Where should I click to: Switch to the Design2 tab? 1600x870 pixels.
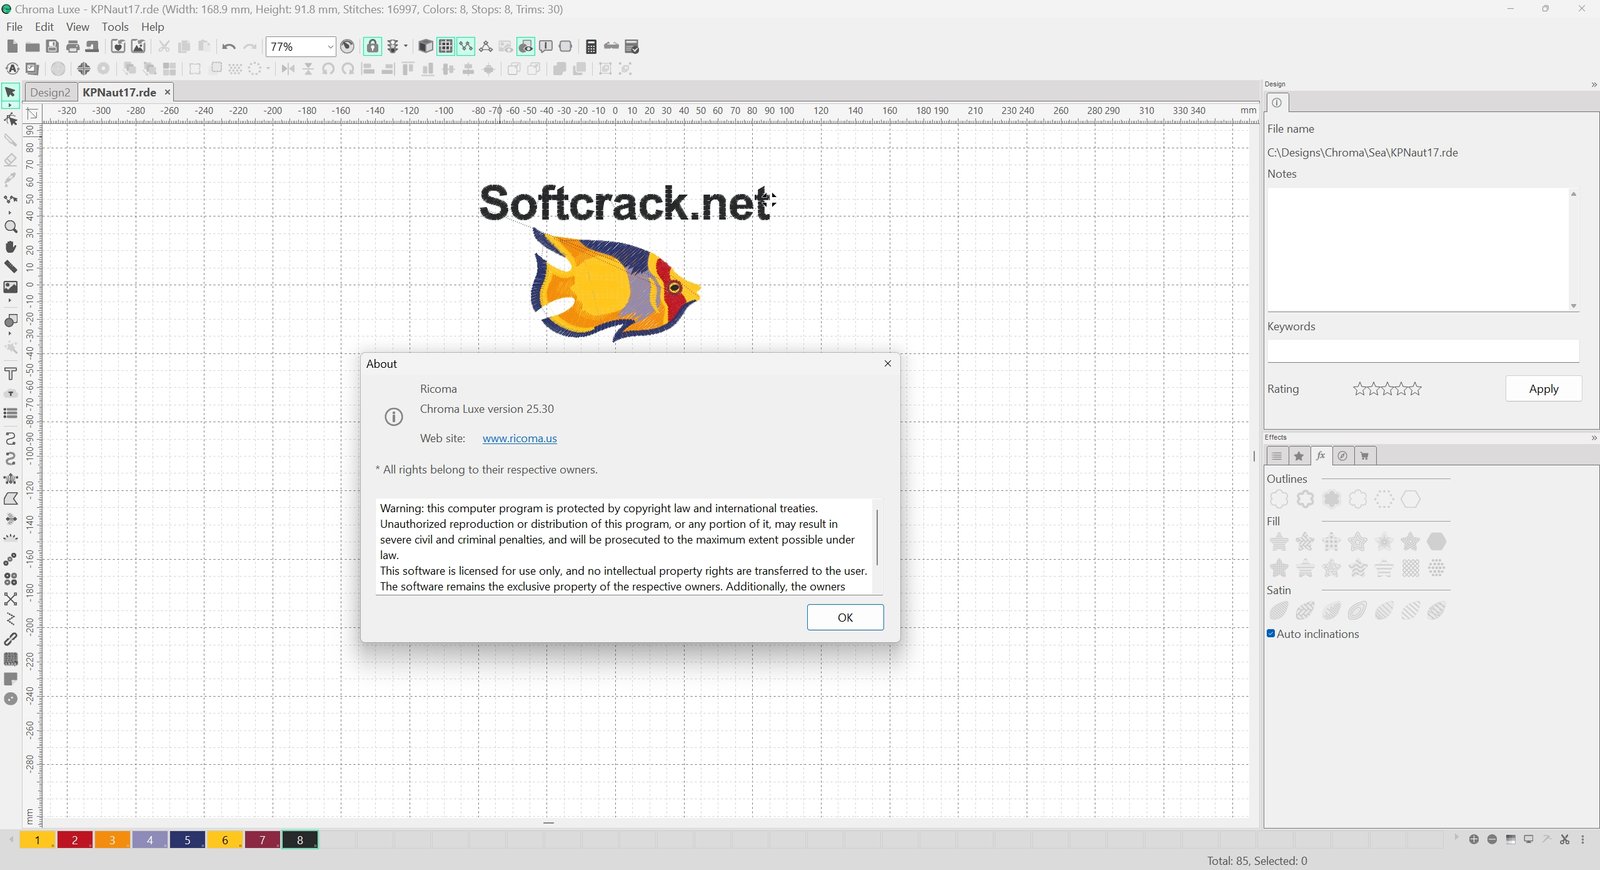click(x=50, y=92)
